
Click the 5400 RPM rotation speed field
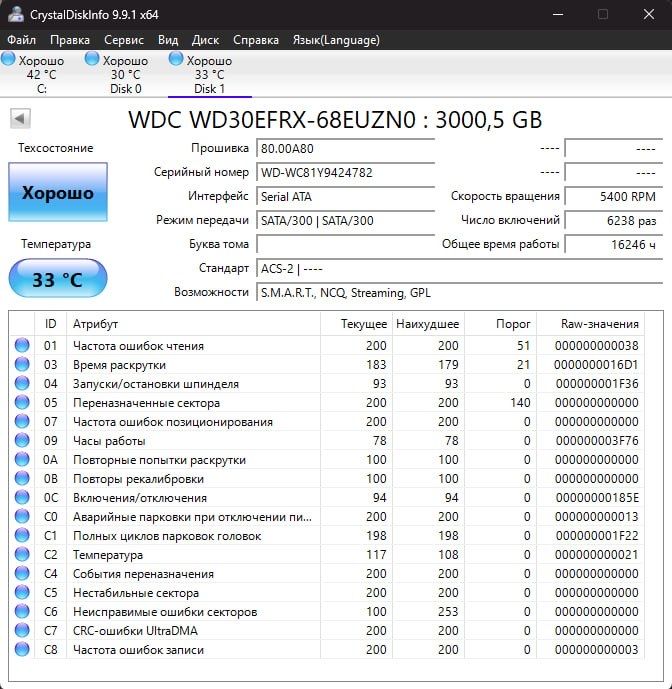click(614, 196)
